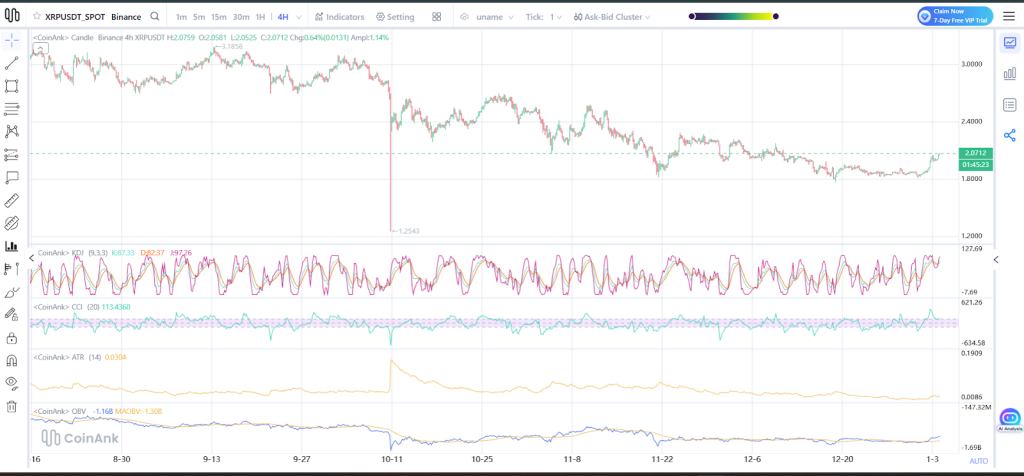Collapse the left drawing toolbar arrow

tap(31, 259)
